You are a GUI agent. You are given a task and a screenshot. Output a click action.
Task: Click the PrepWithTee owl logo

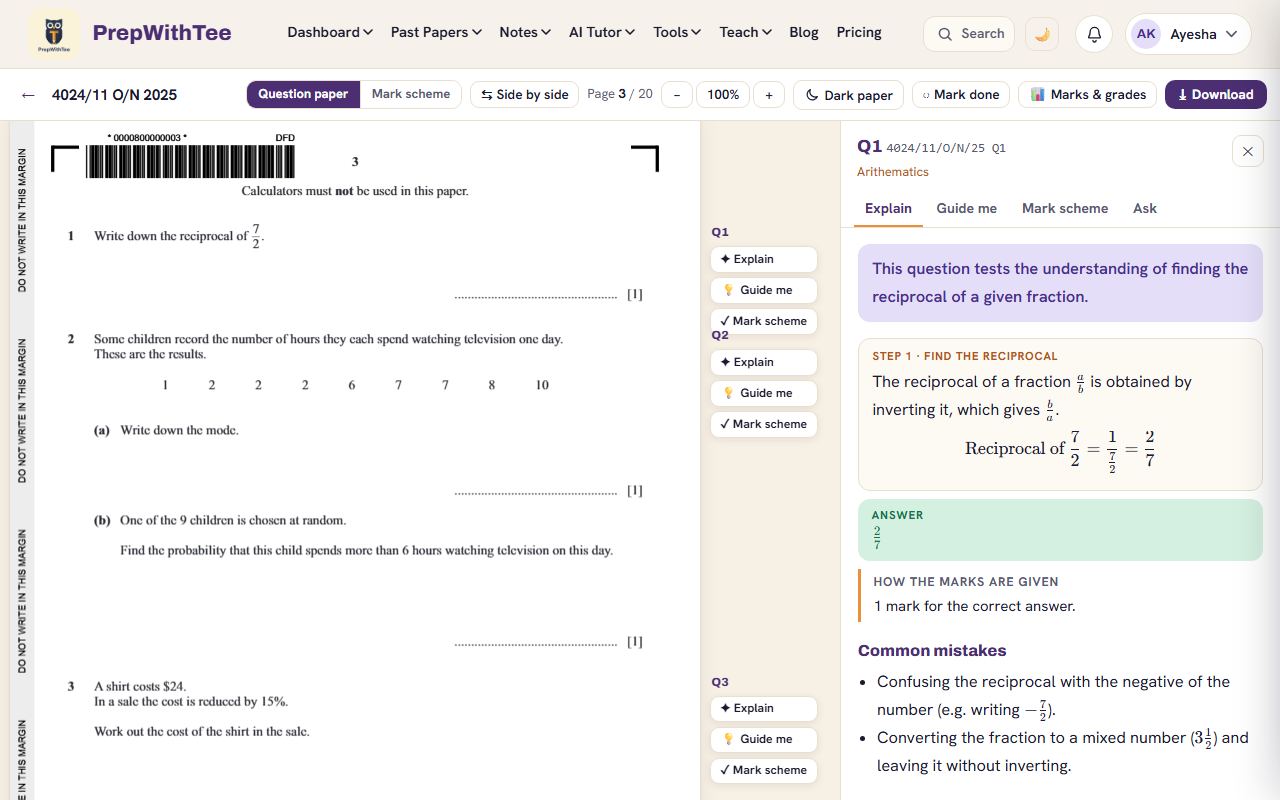pos(54,34)
